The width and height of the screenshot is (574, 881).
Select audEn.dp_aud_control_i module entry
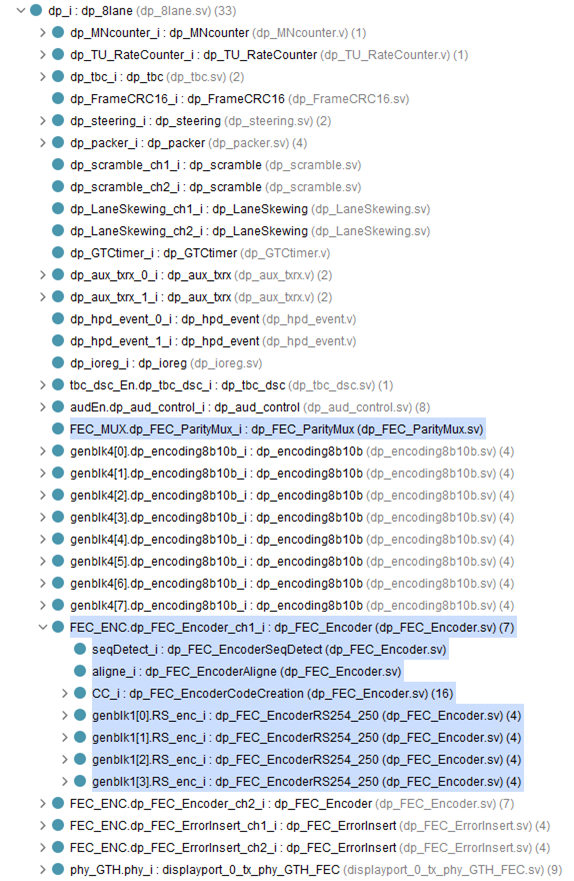pyautogui.click(x=249, y=407)
